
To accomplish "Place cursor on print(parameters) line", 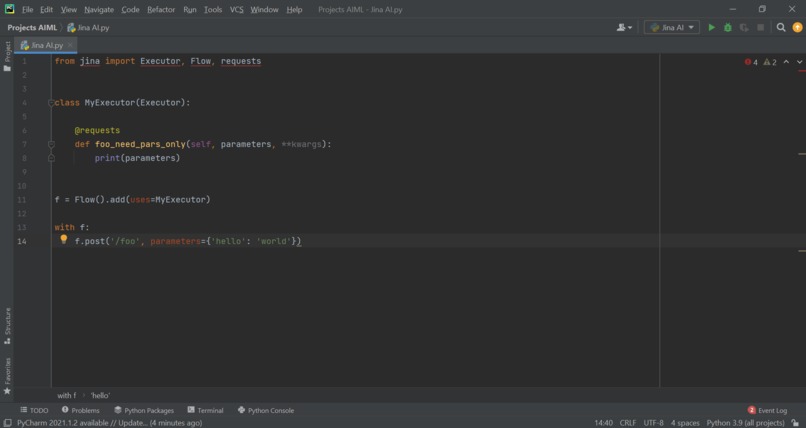I will pos(137,158).
